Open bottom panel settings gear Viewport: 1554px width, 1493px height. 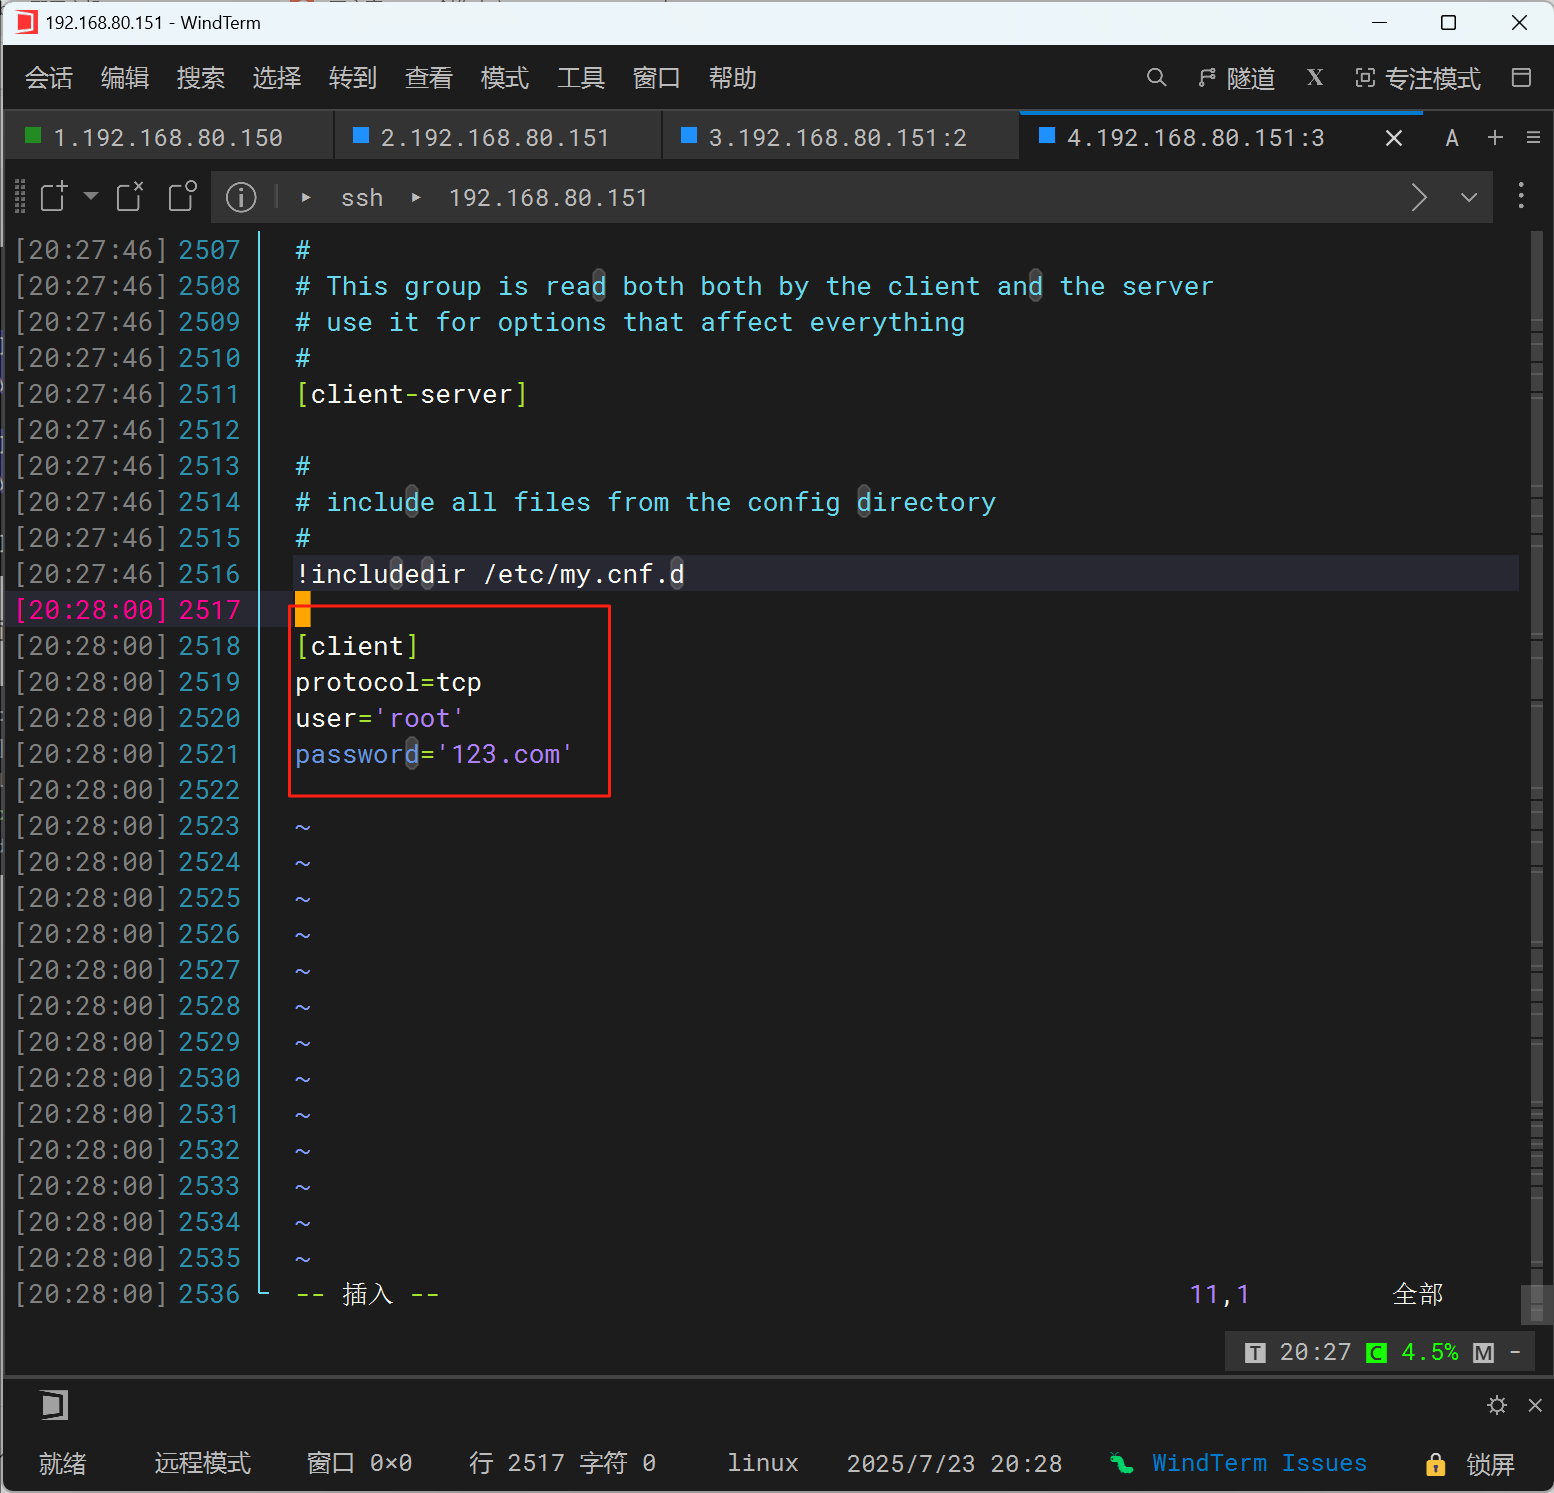(1497, 1405)
